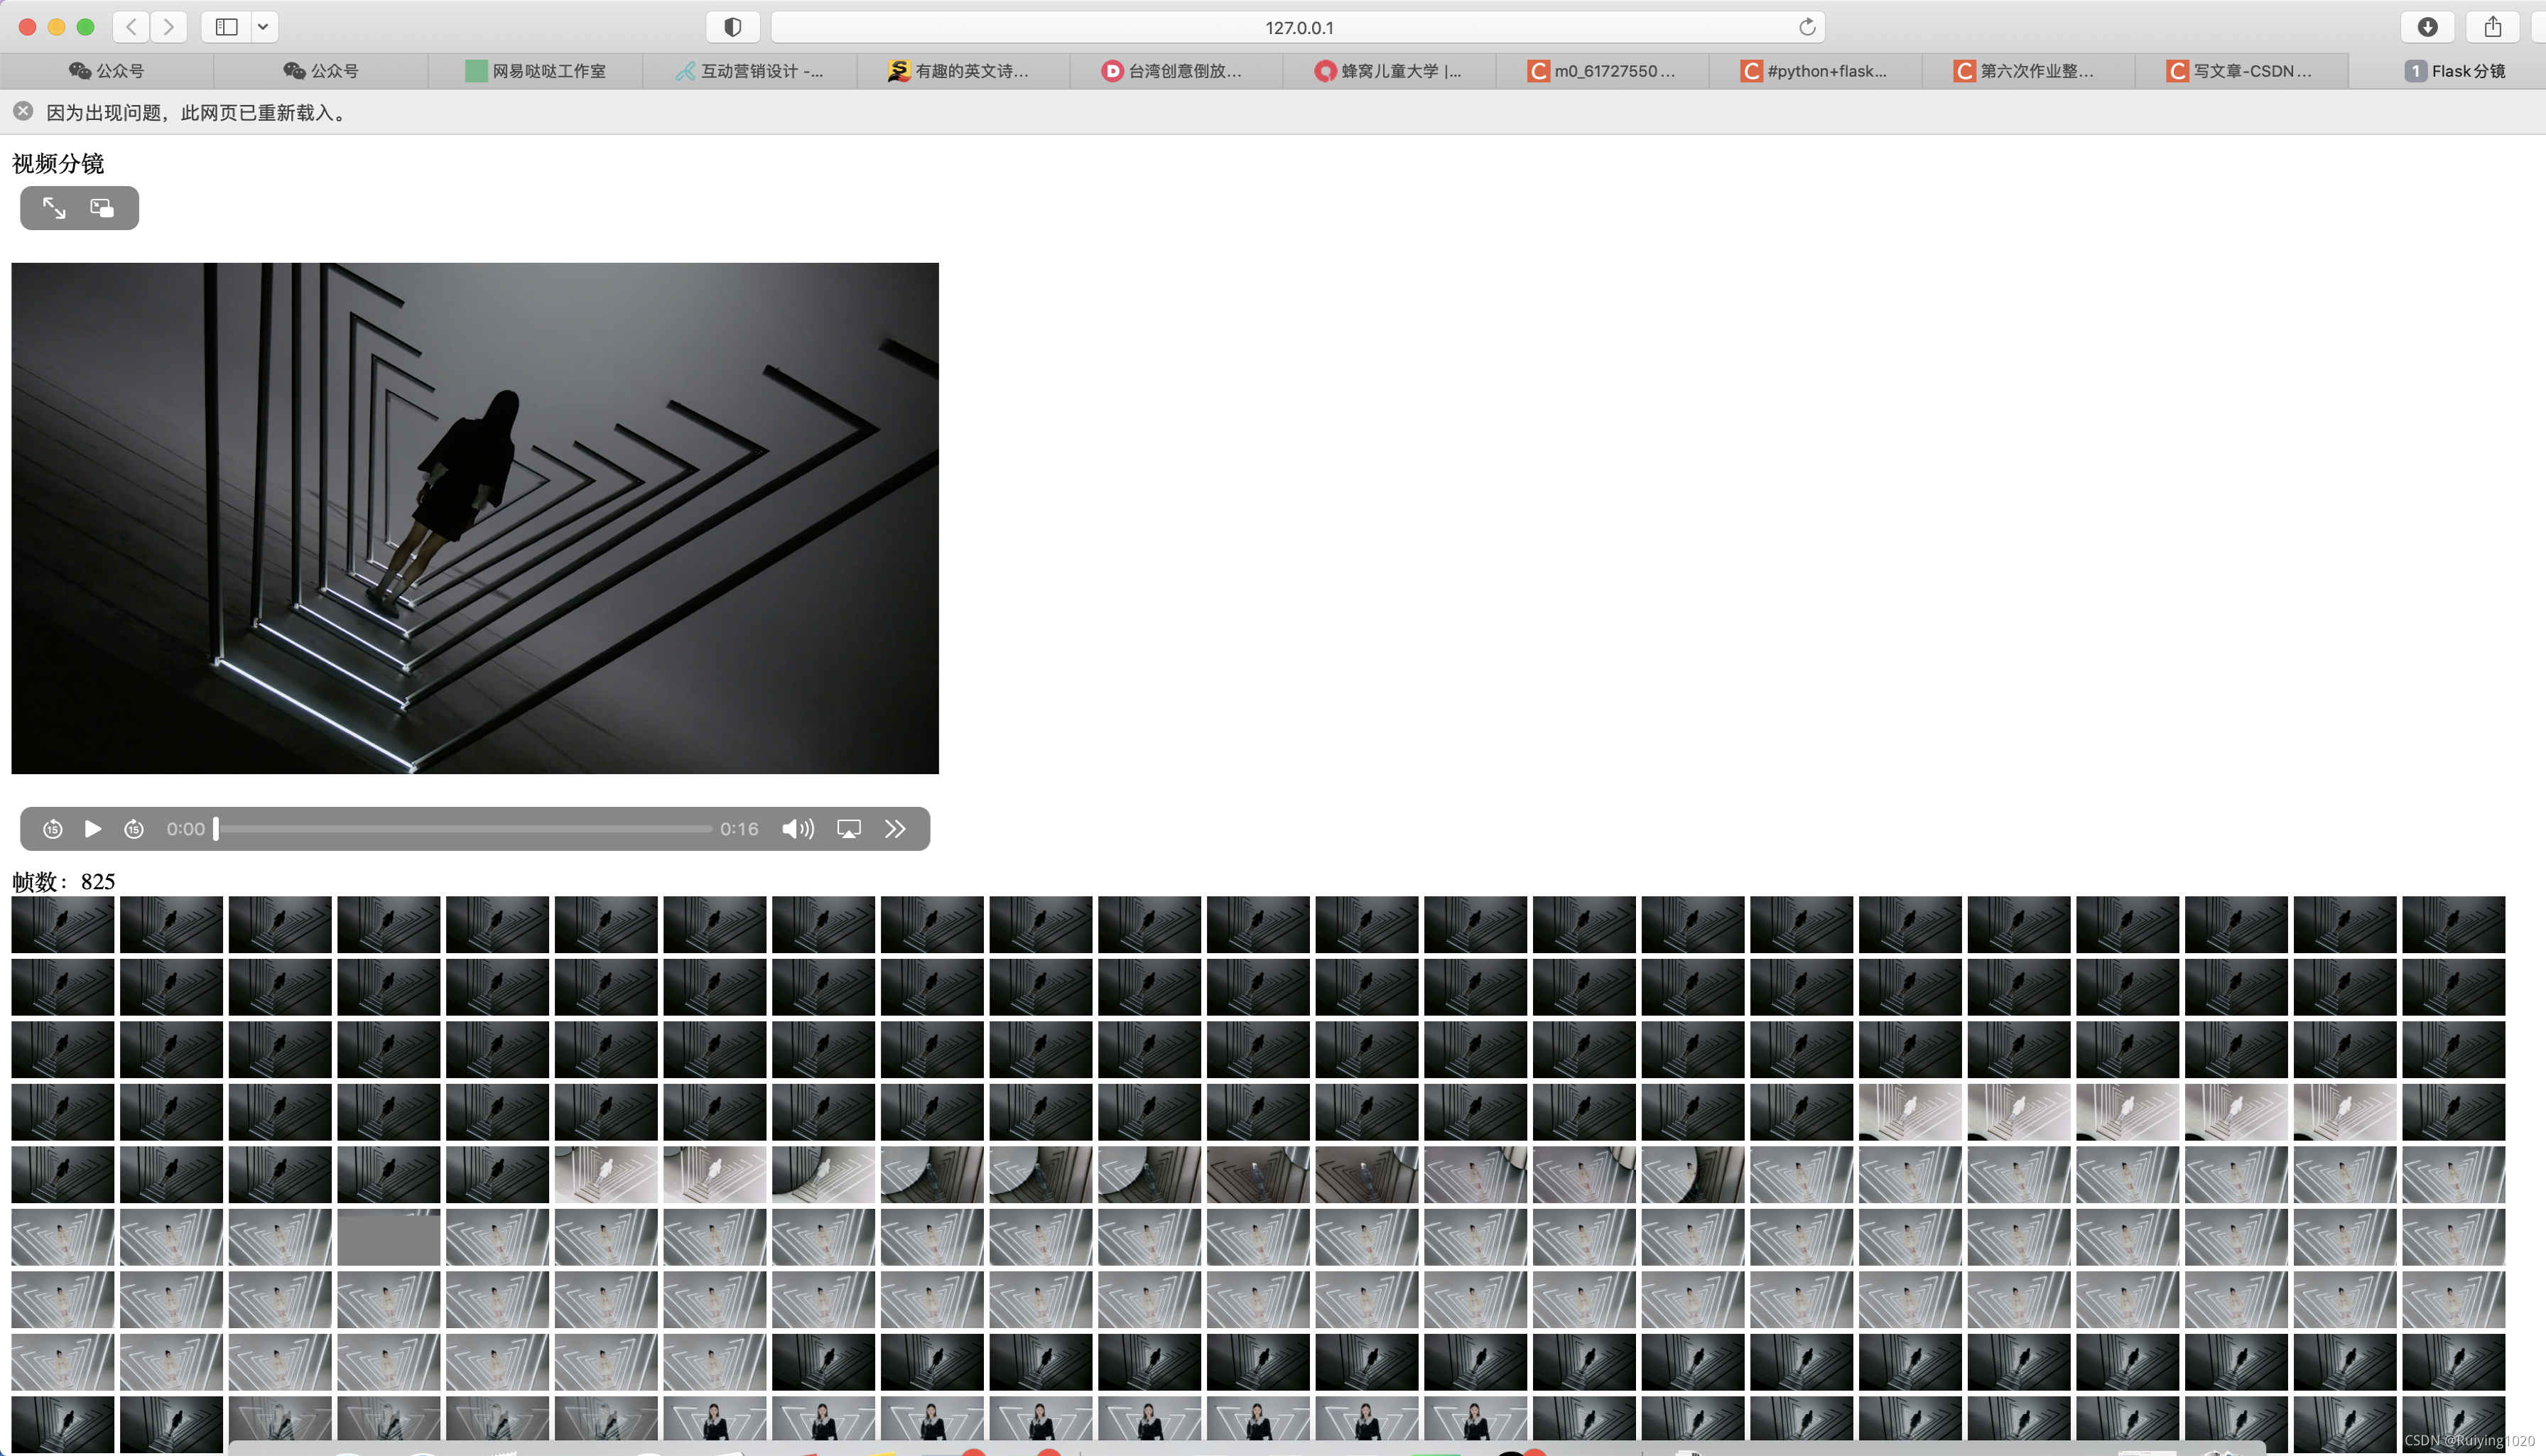2546x1456 pixels.
Task: Skip forward 15 seconds in video
Action: [134, 829]
